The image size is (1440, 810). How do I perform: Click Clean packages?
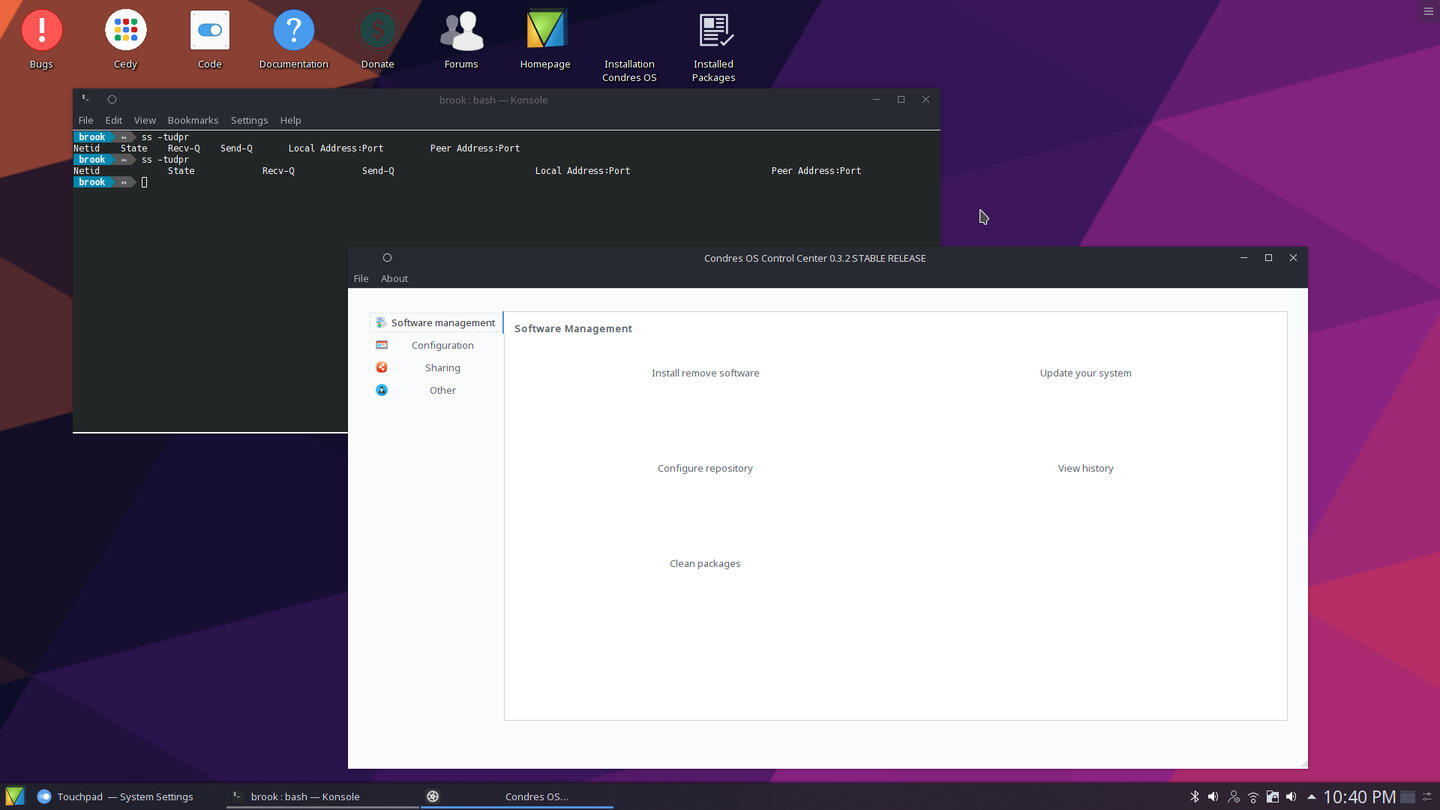pos(705,563)
